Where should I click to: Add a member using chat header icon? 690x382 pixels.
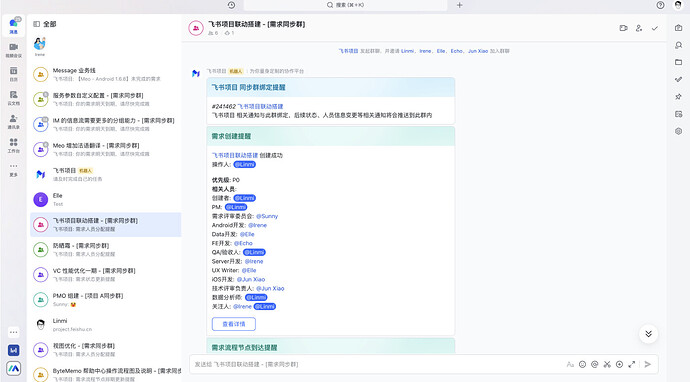(x=639, y=28)
